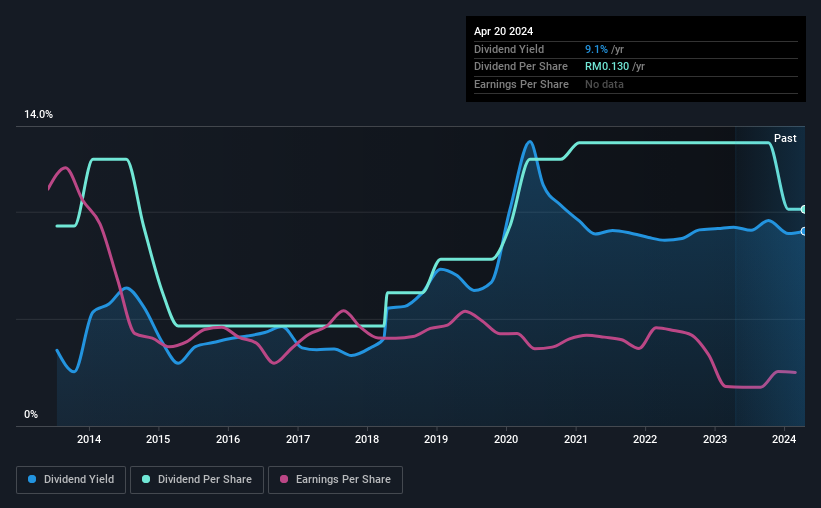Viewport: 821px width, 508px height.
Task: Click the 2020 year label
Action: coord(506,439)
